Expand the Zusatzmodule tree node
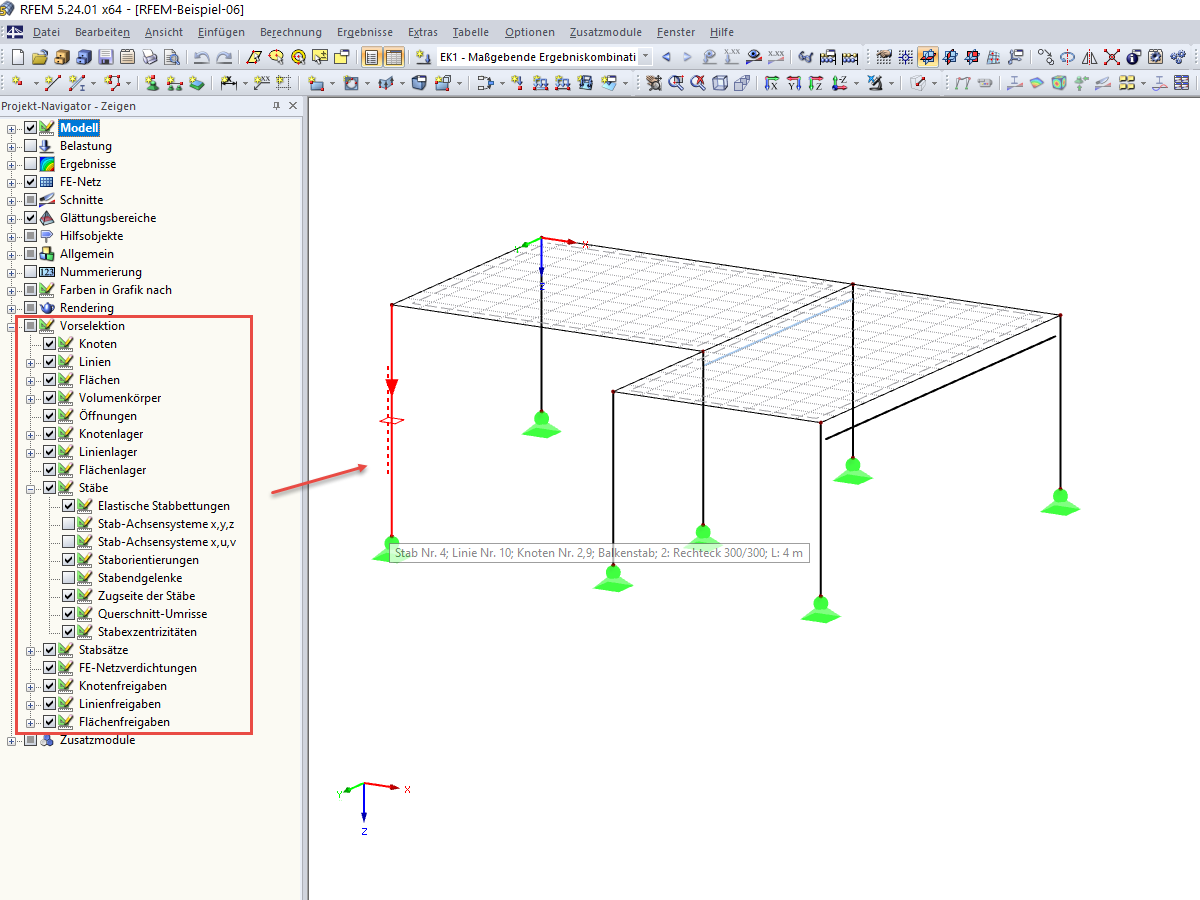1200x900 pixels. pyautogui.click(x=12, y=740)
